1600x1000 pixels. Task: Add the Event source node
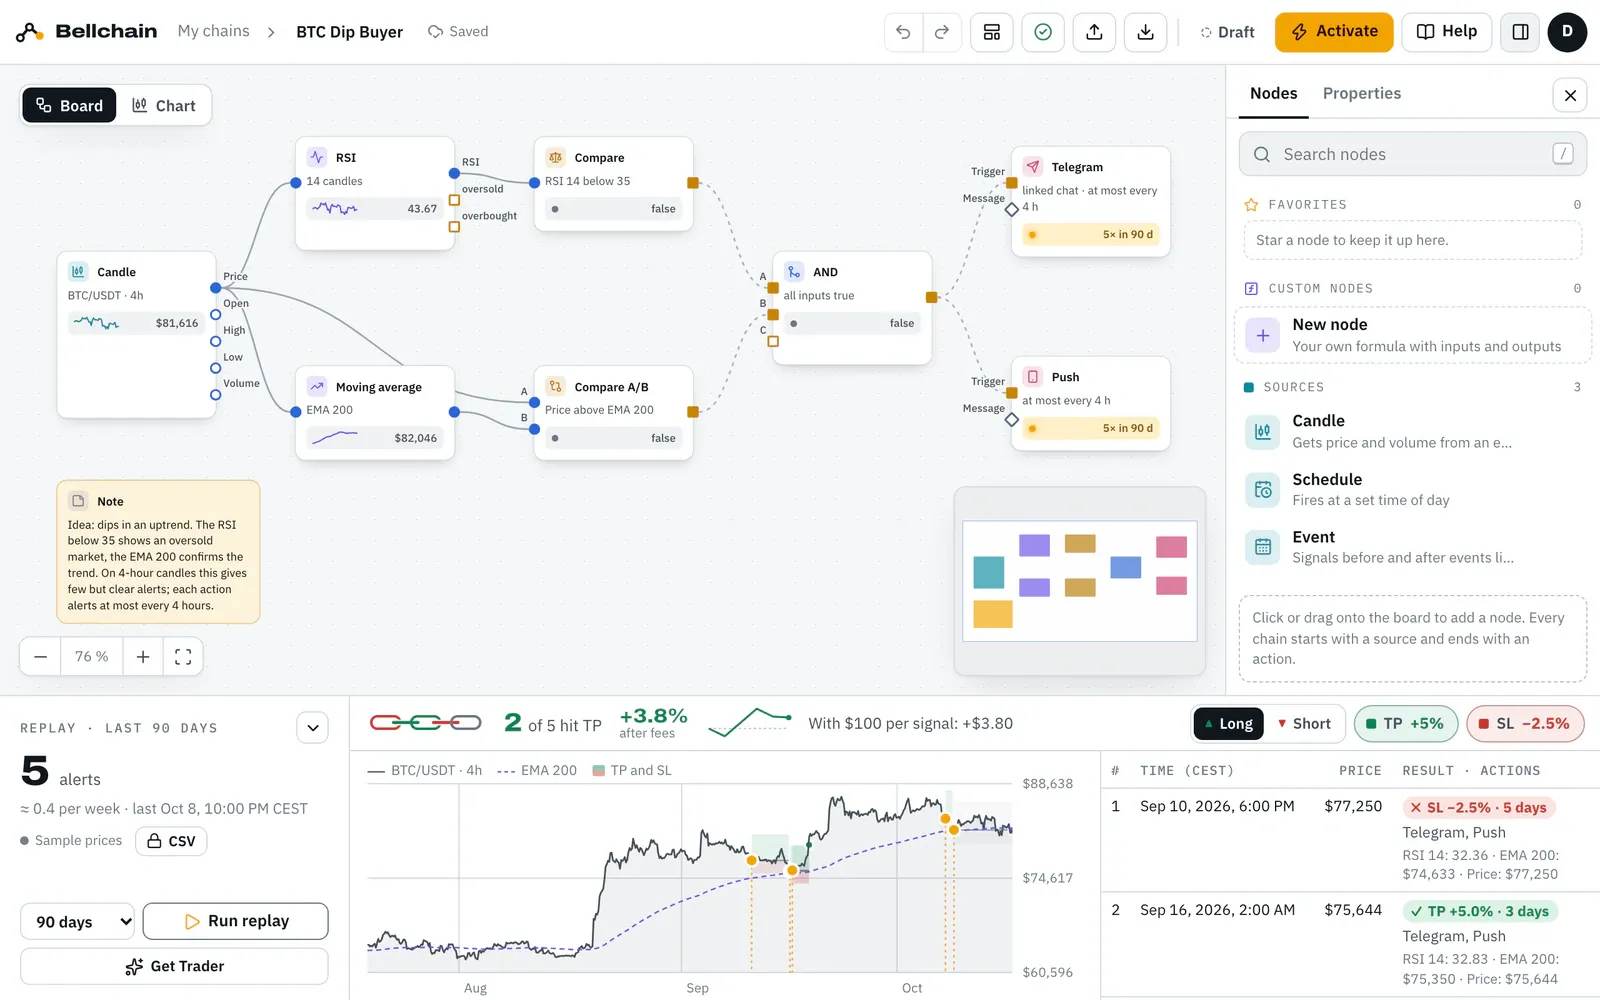pos(1412,547)
